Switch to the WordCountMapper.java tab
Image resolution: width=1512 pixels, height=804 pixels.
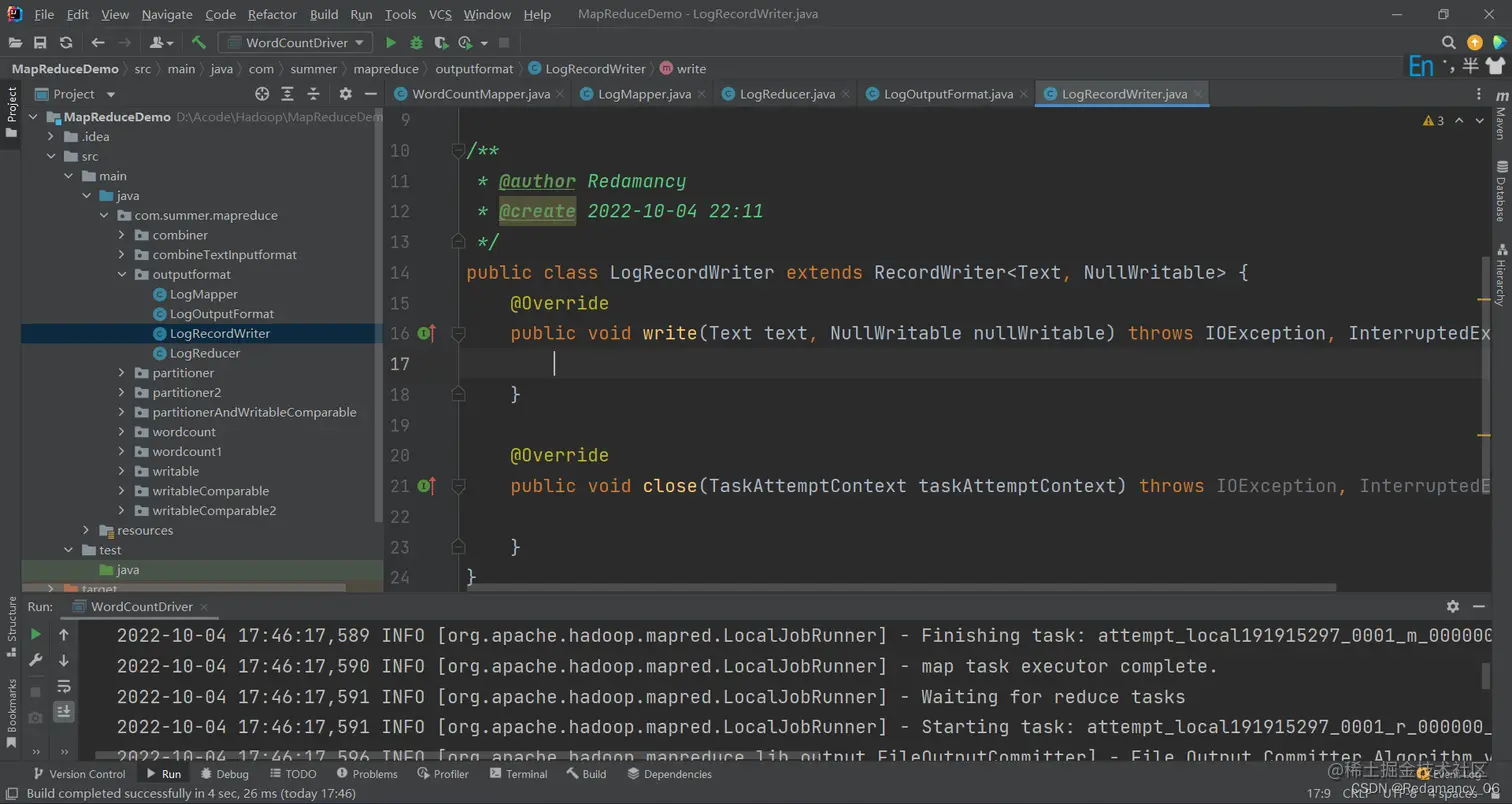480,94
